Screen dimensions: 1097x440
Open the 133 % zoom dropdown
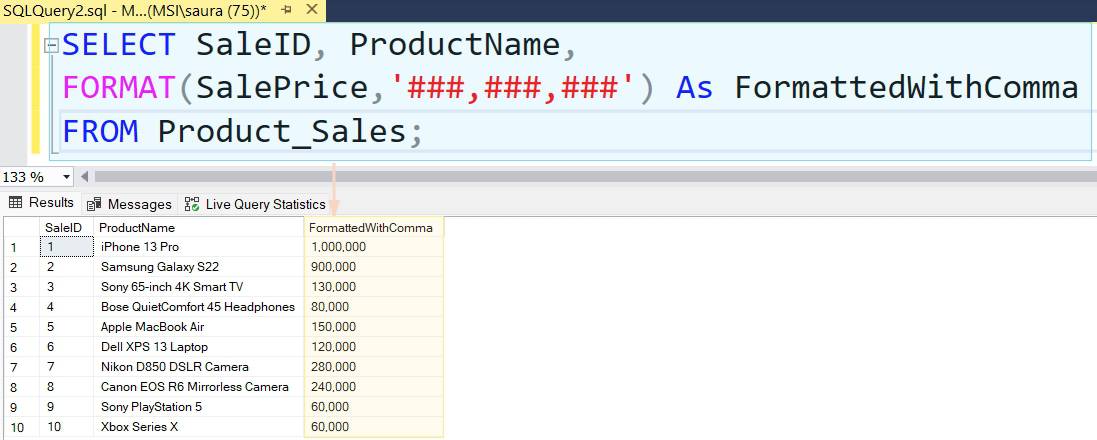[67, 177]
